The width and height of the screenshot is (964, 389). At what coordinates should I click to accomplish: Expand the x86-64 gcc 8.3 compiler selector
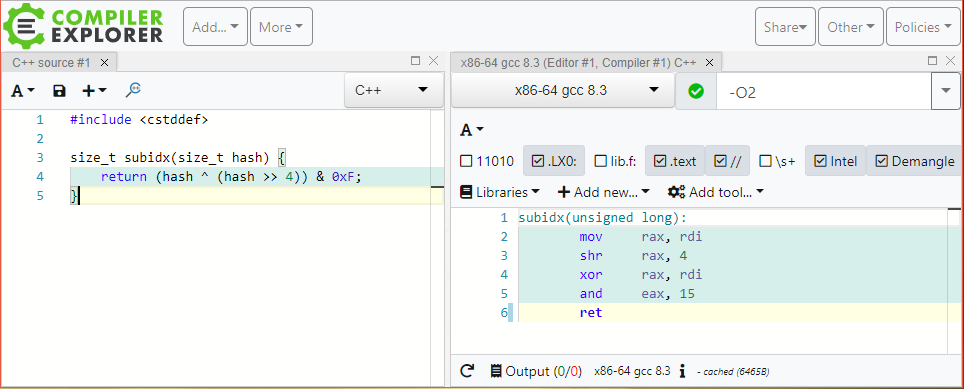tap(563, 91)
